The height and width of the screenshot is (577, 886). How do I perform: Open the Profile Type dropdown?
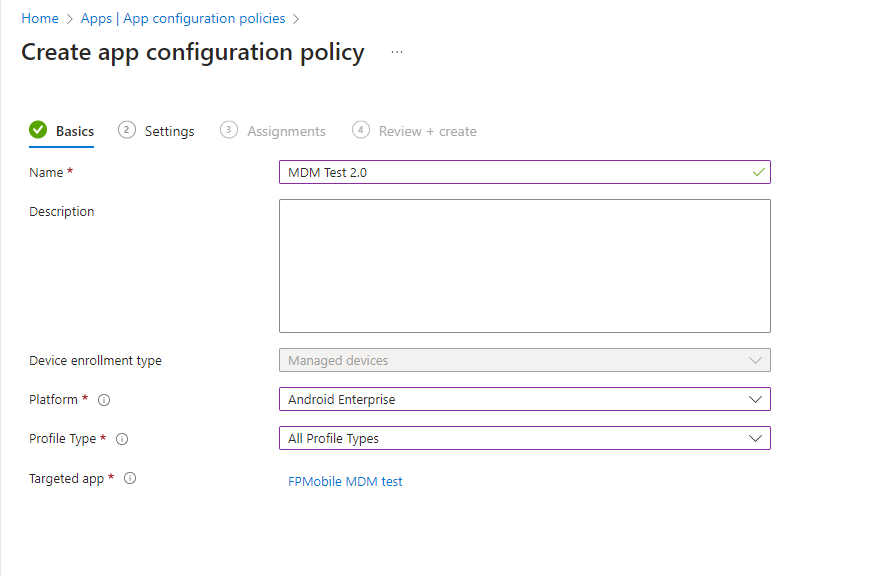pos(524,438)
